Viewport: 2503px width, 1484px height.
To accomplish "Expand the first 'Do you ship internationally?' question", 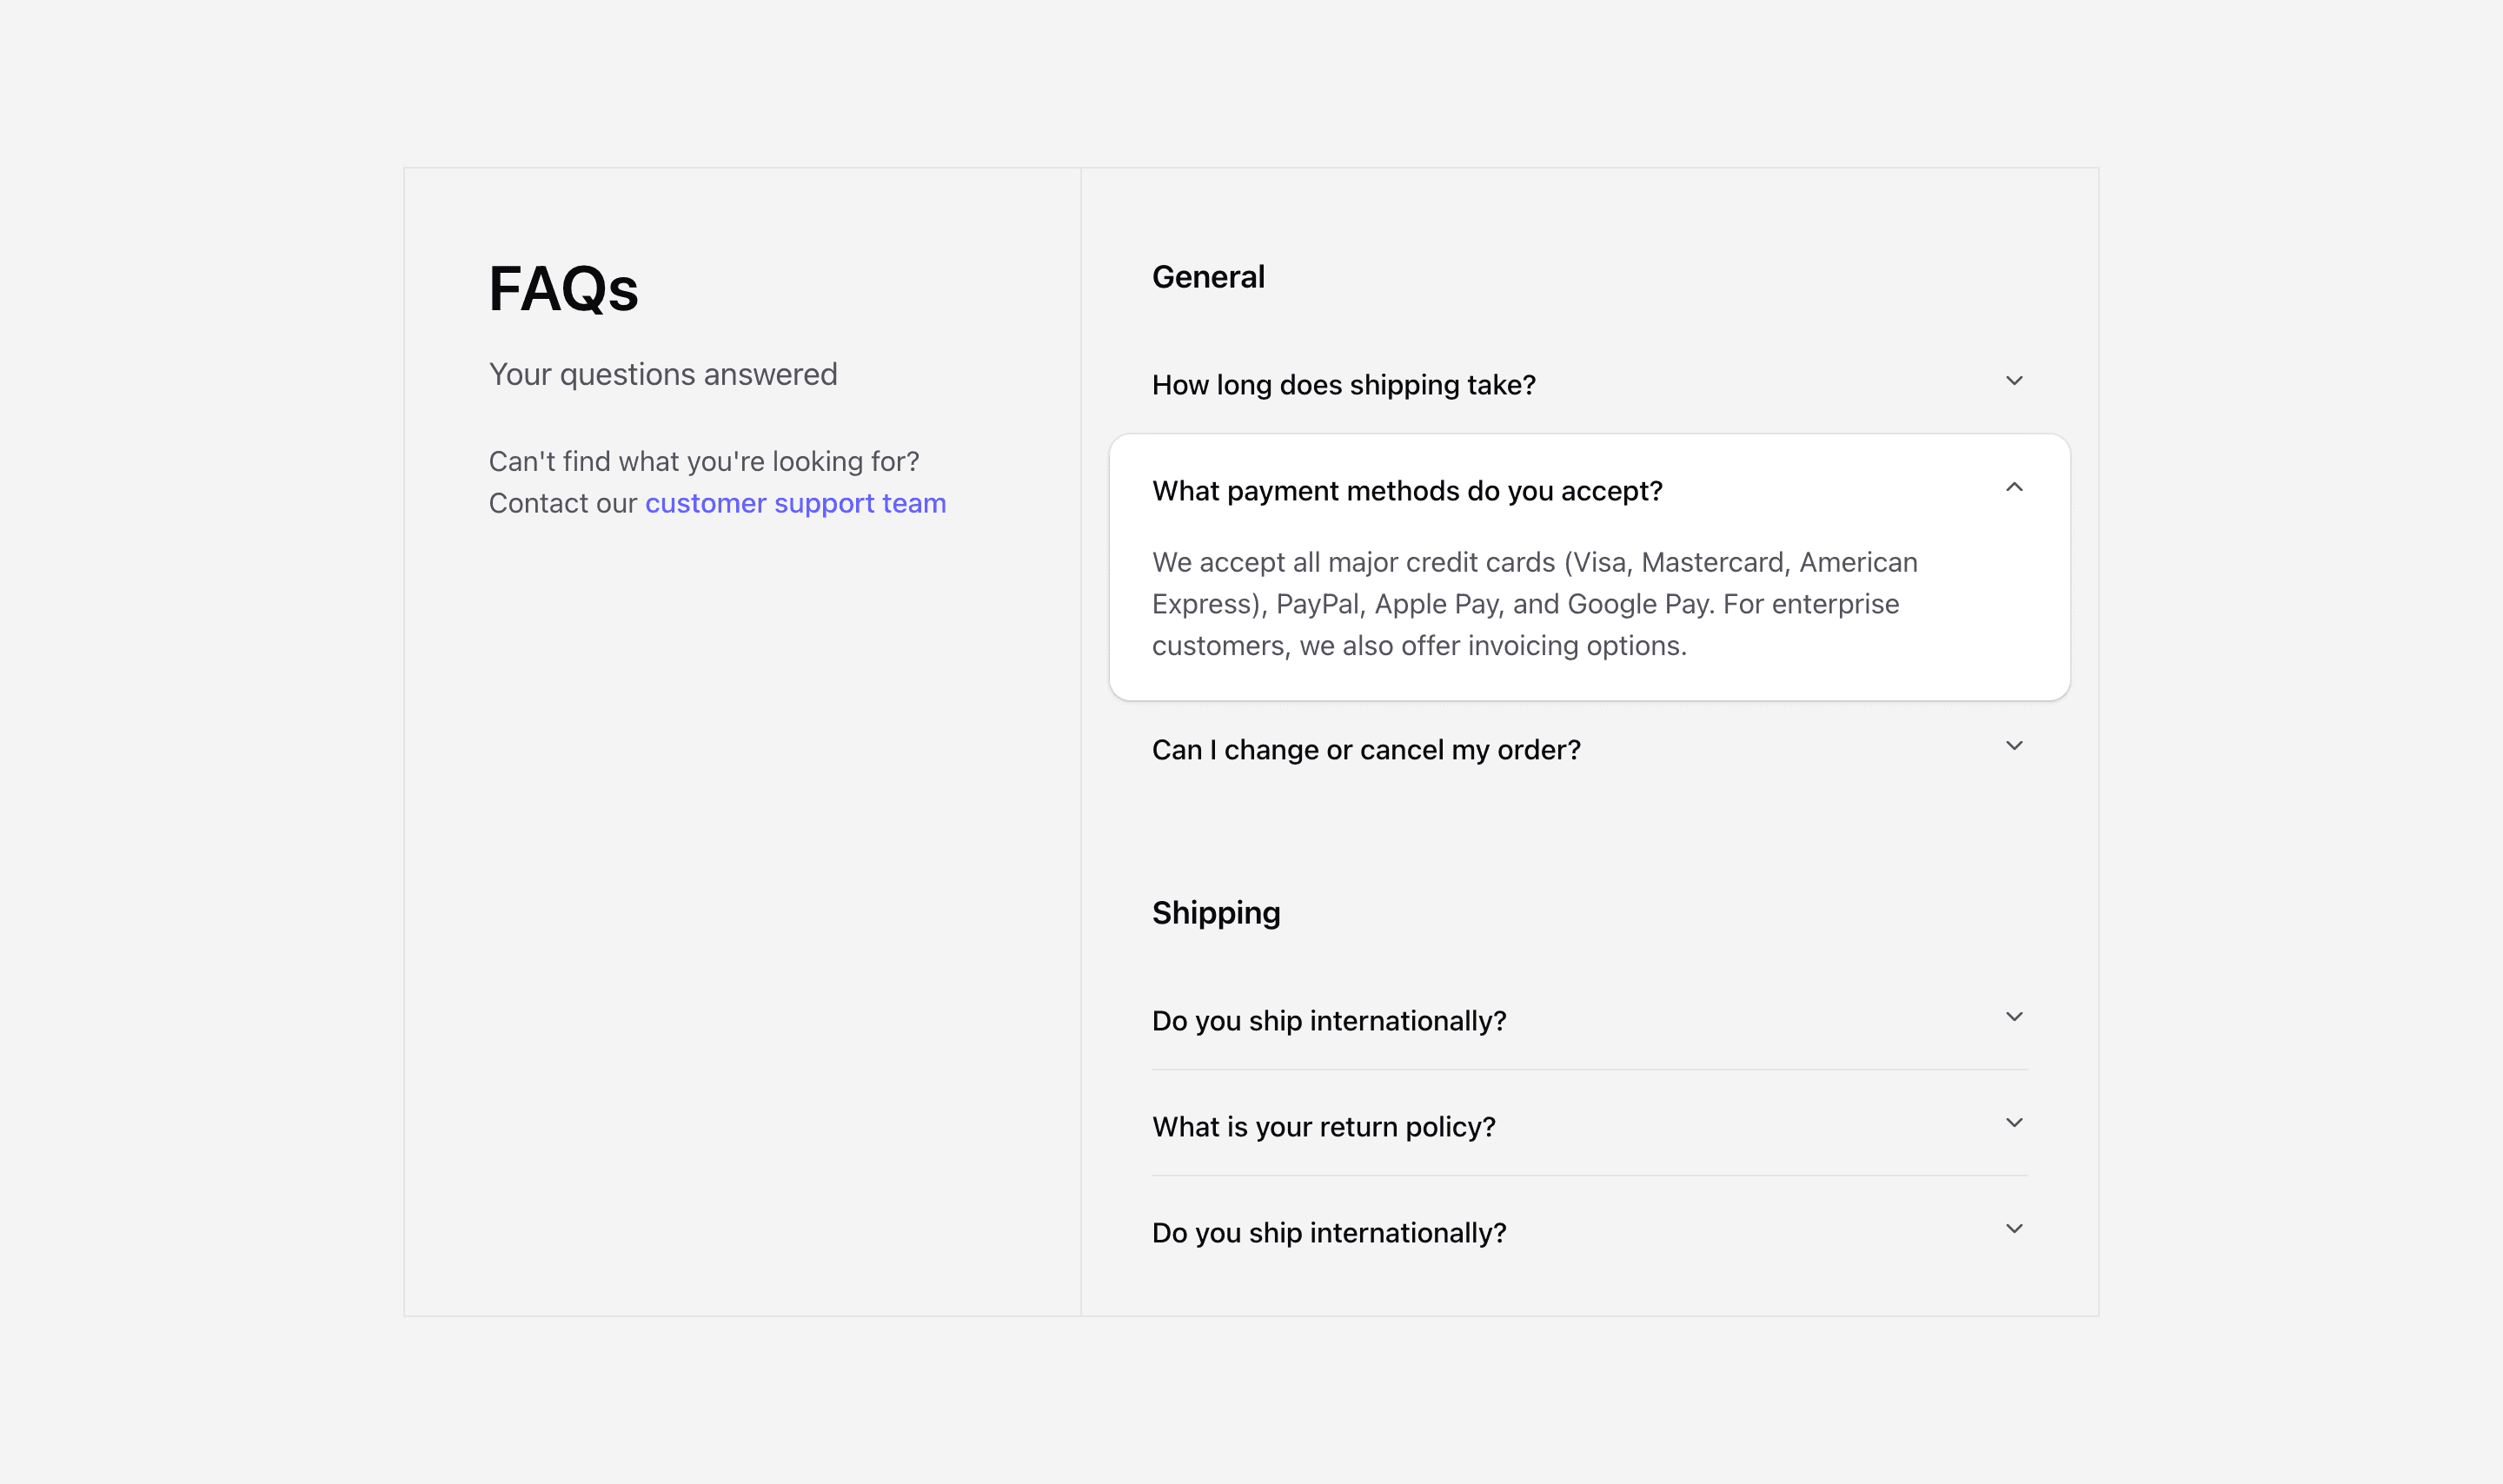I will (x=2015, y=1017).
